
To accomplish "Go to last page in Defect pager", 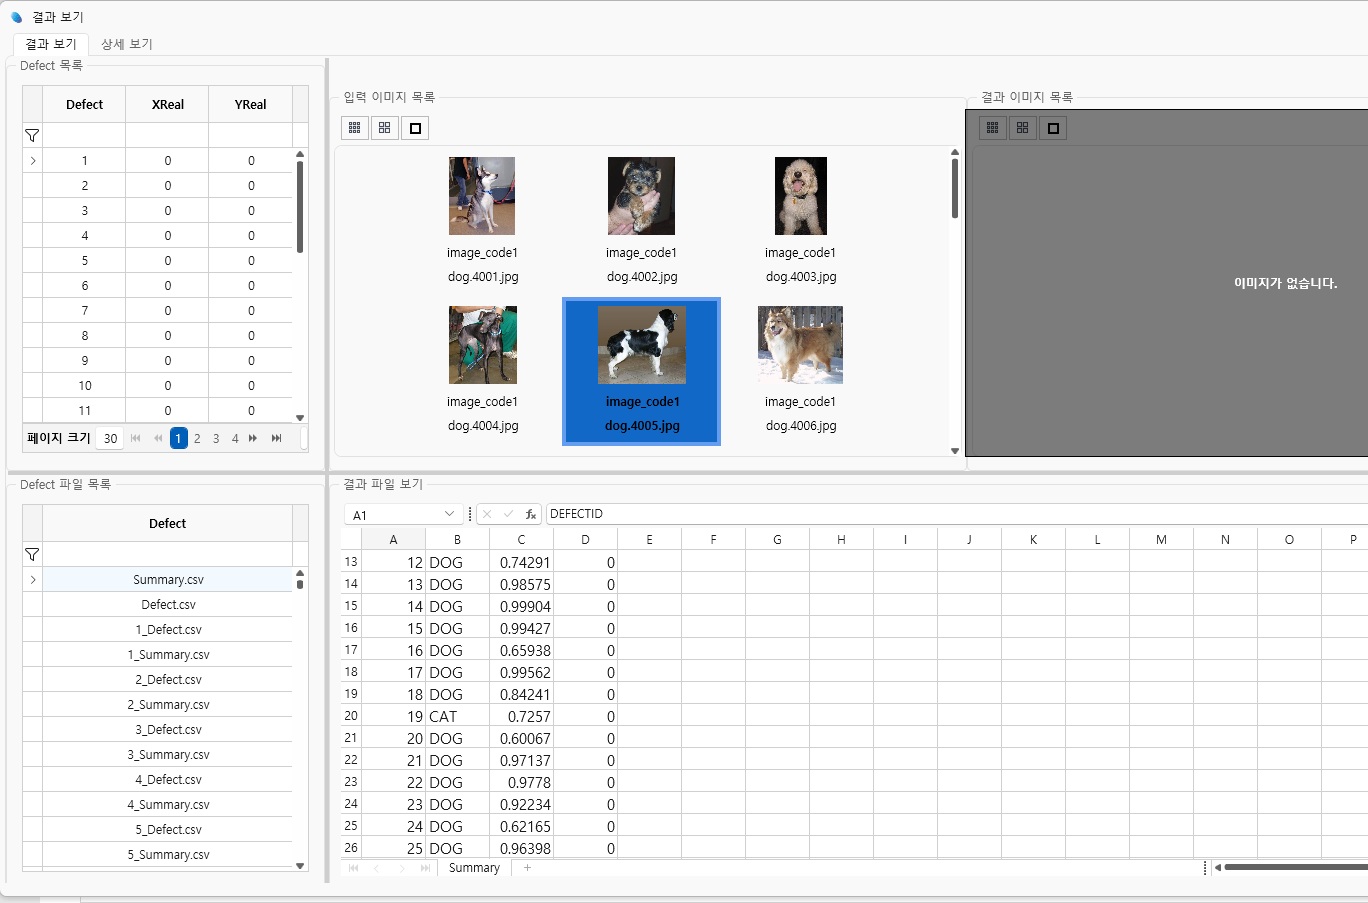I will 277,438.
